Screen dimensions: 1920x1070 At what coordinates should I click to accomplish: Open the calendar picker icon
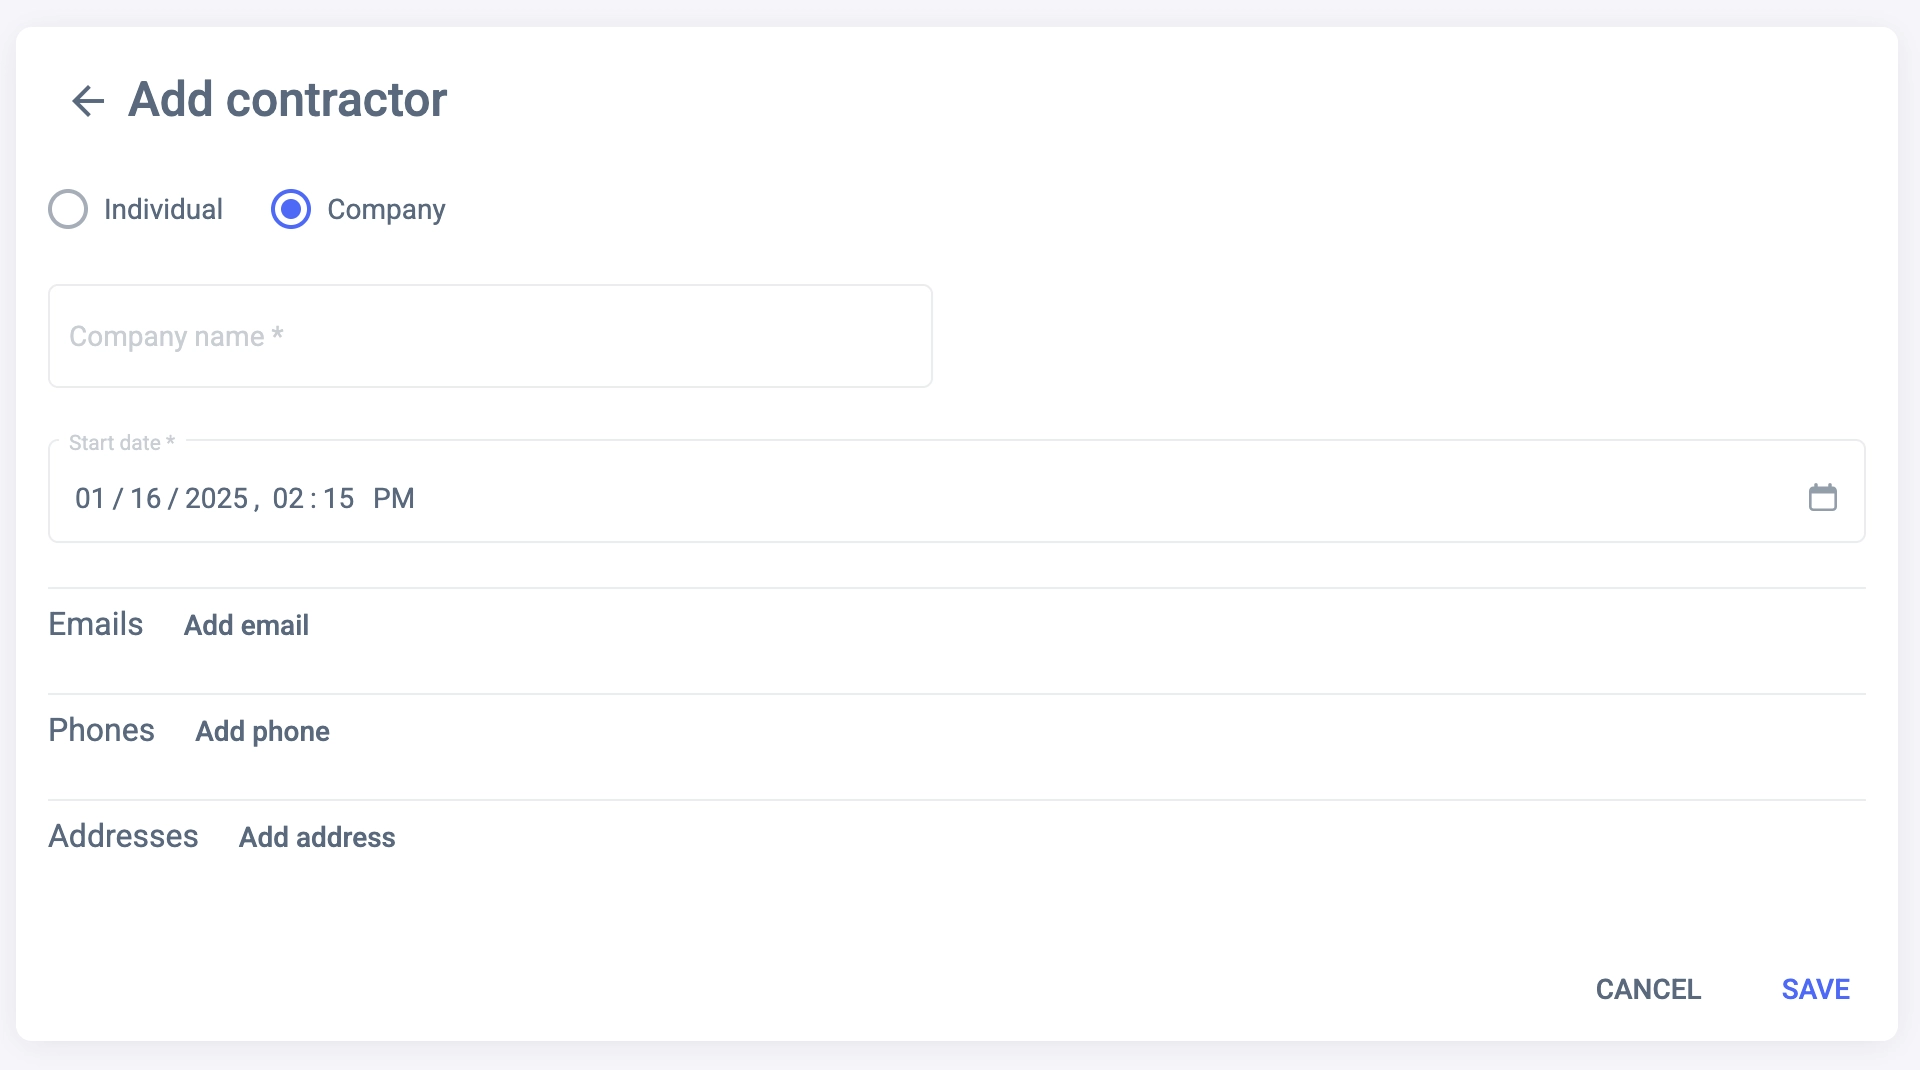click(x=1822, y=497)
